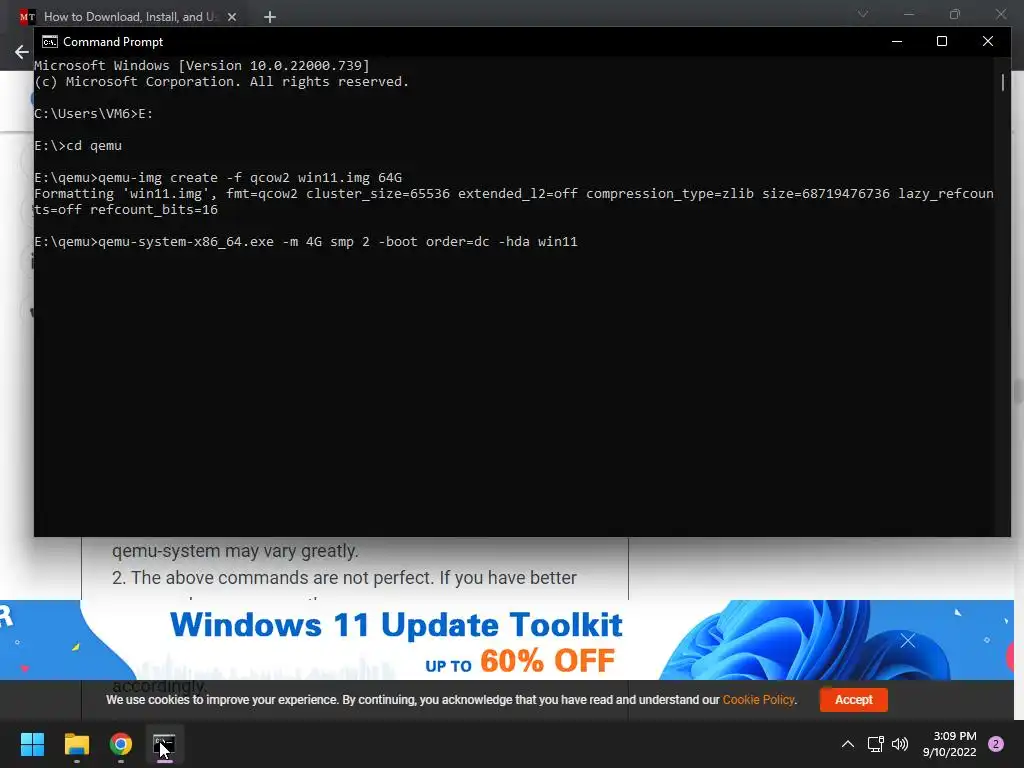This screenshot has width=1024, height=768.
Task: Open the notification count badge
Action: (x=996, y=744)
